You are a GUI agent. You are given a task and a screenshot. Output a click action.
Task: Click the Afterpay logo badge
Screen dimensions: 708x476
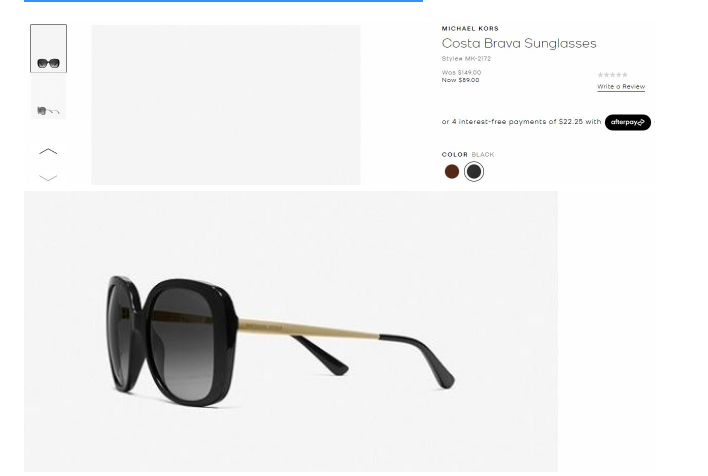[628, 122]
